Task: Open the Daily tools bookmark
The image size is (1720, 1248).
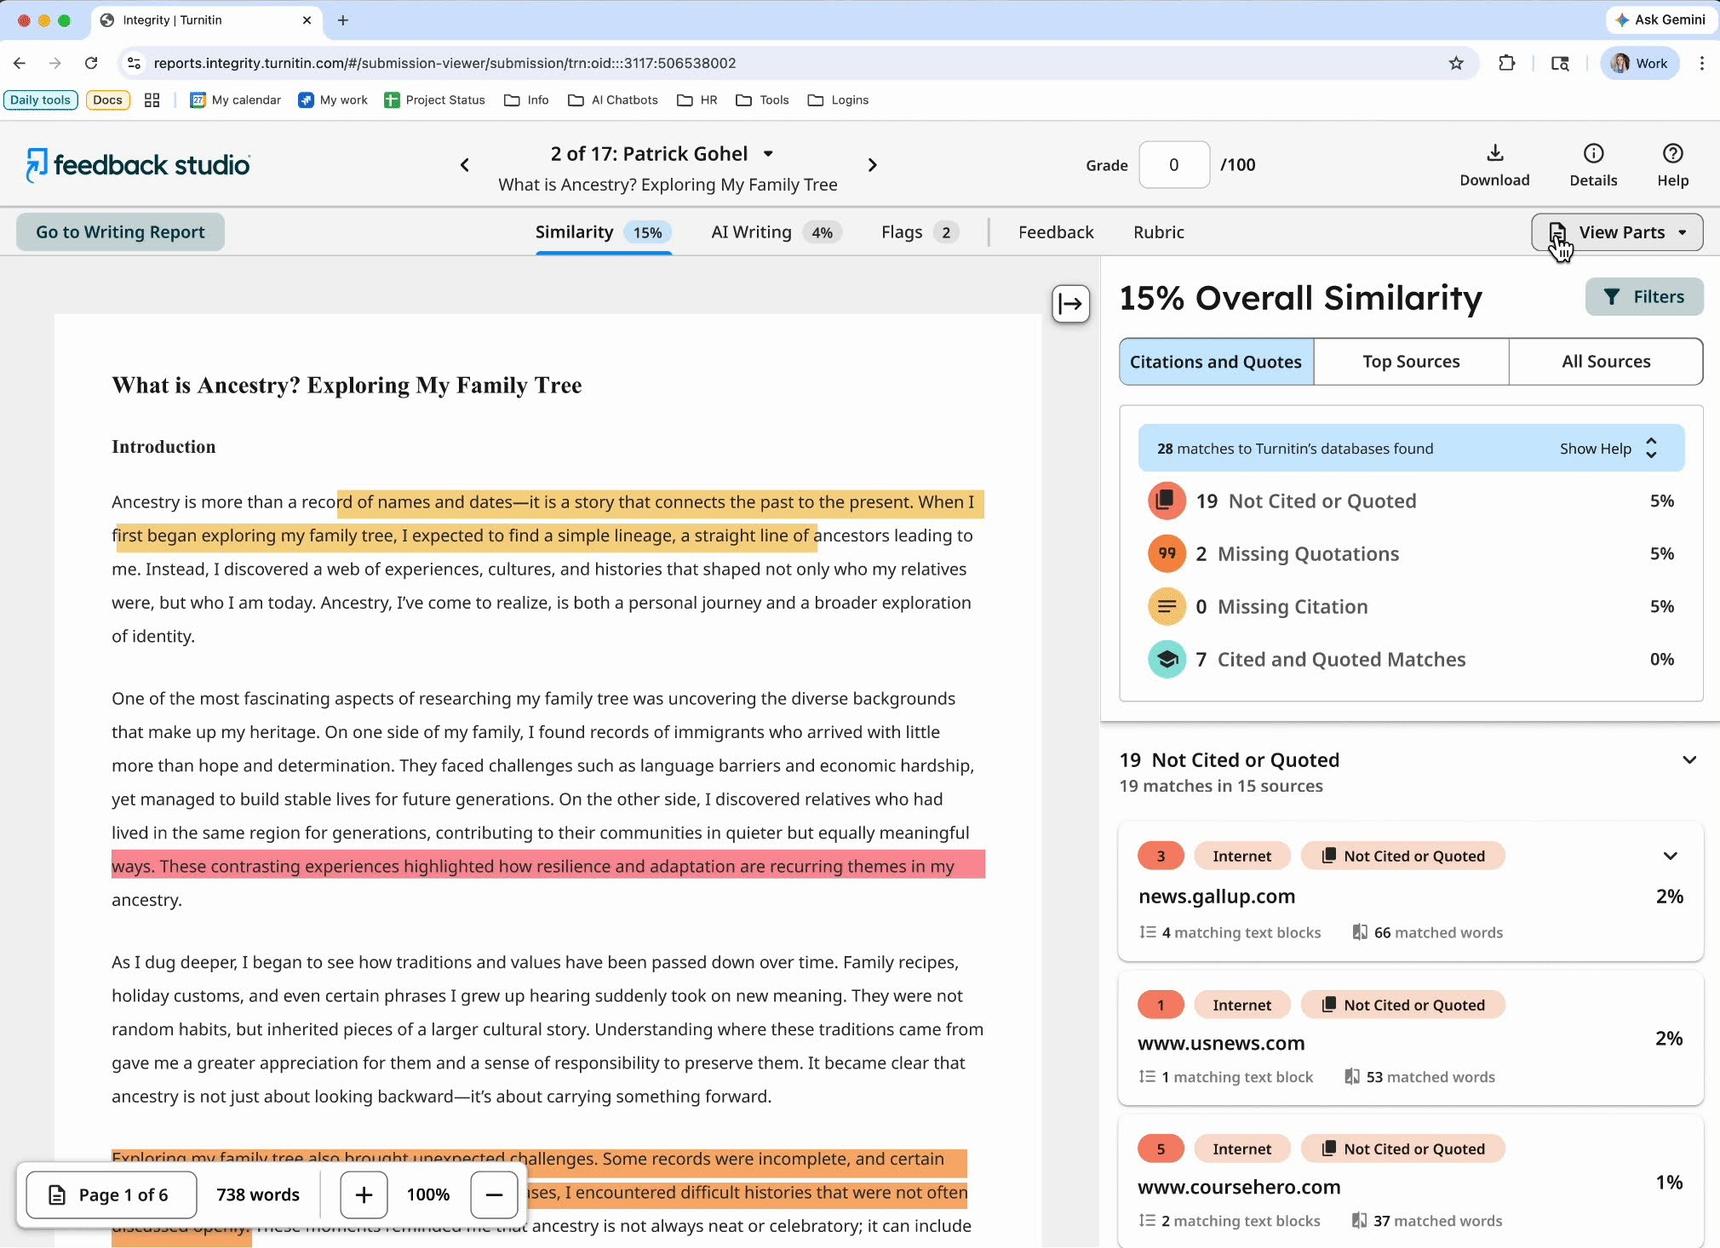Action: point(41,100)
